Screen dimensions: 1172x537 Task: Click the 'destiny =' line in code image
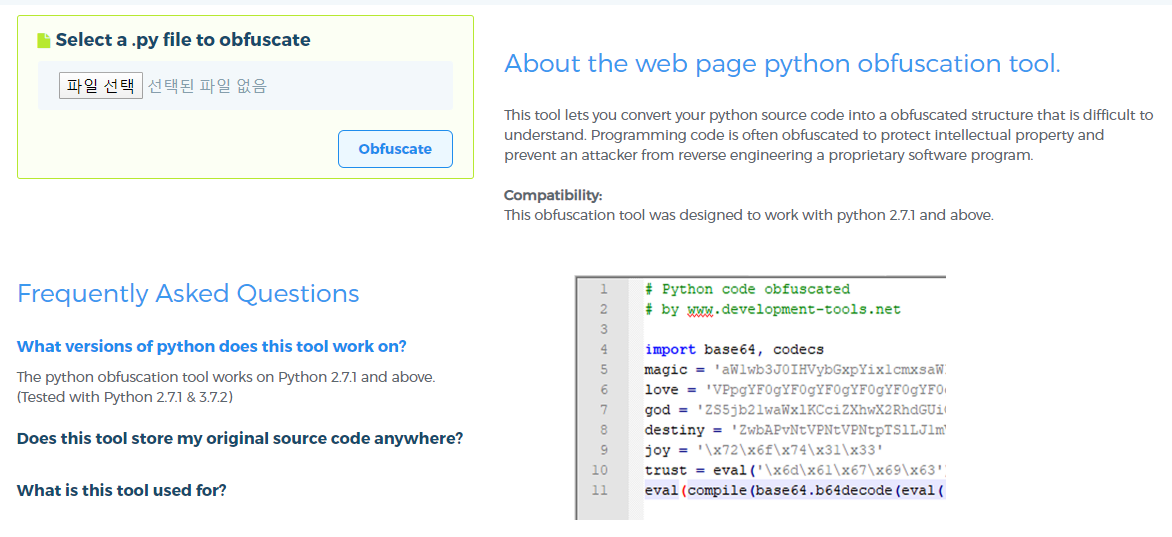(795, 430)
